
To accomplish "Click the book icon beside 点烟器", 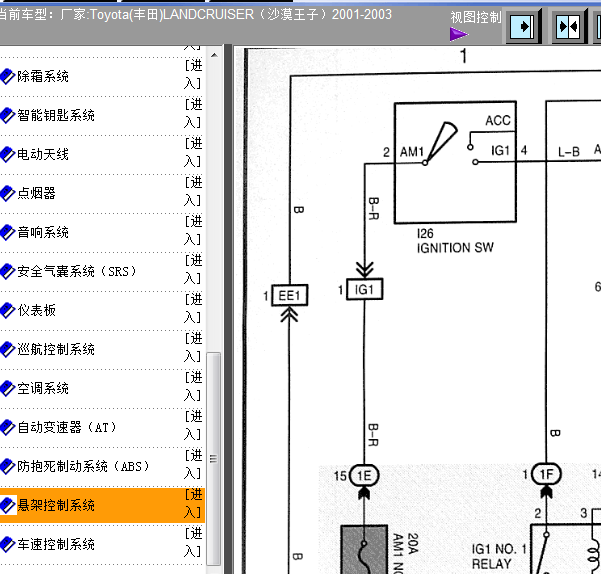I will (x=7, y=194).
